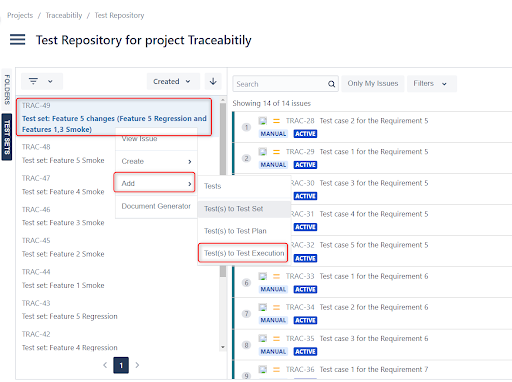Select test set Feature 5 Smoke
The image size is (512, 382).
pyautogui.click(x=63, y=160)
